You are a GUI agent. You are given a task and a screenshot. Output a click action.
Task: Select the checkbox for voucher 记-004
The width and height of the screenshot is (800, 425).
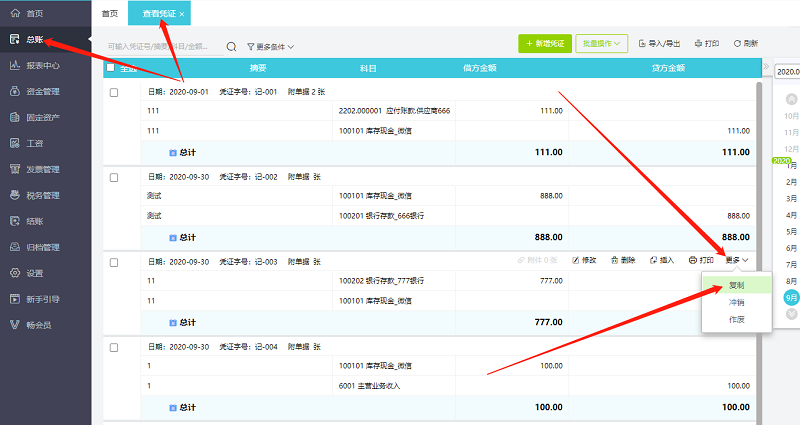114,347
